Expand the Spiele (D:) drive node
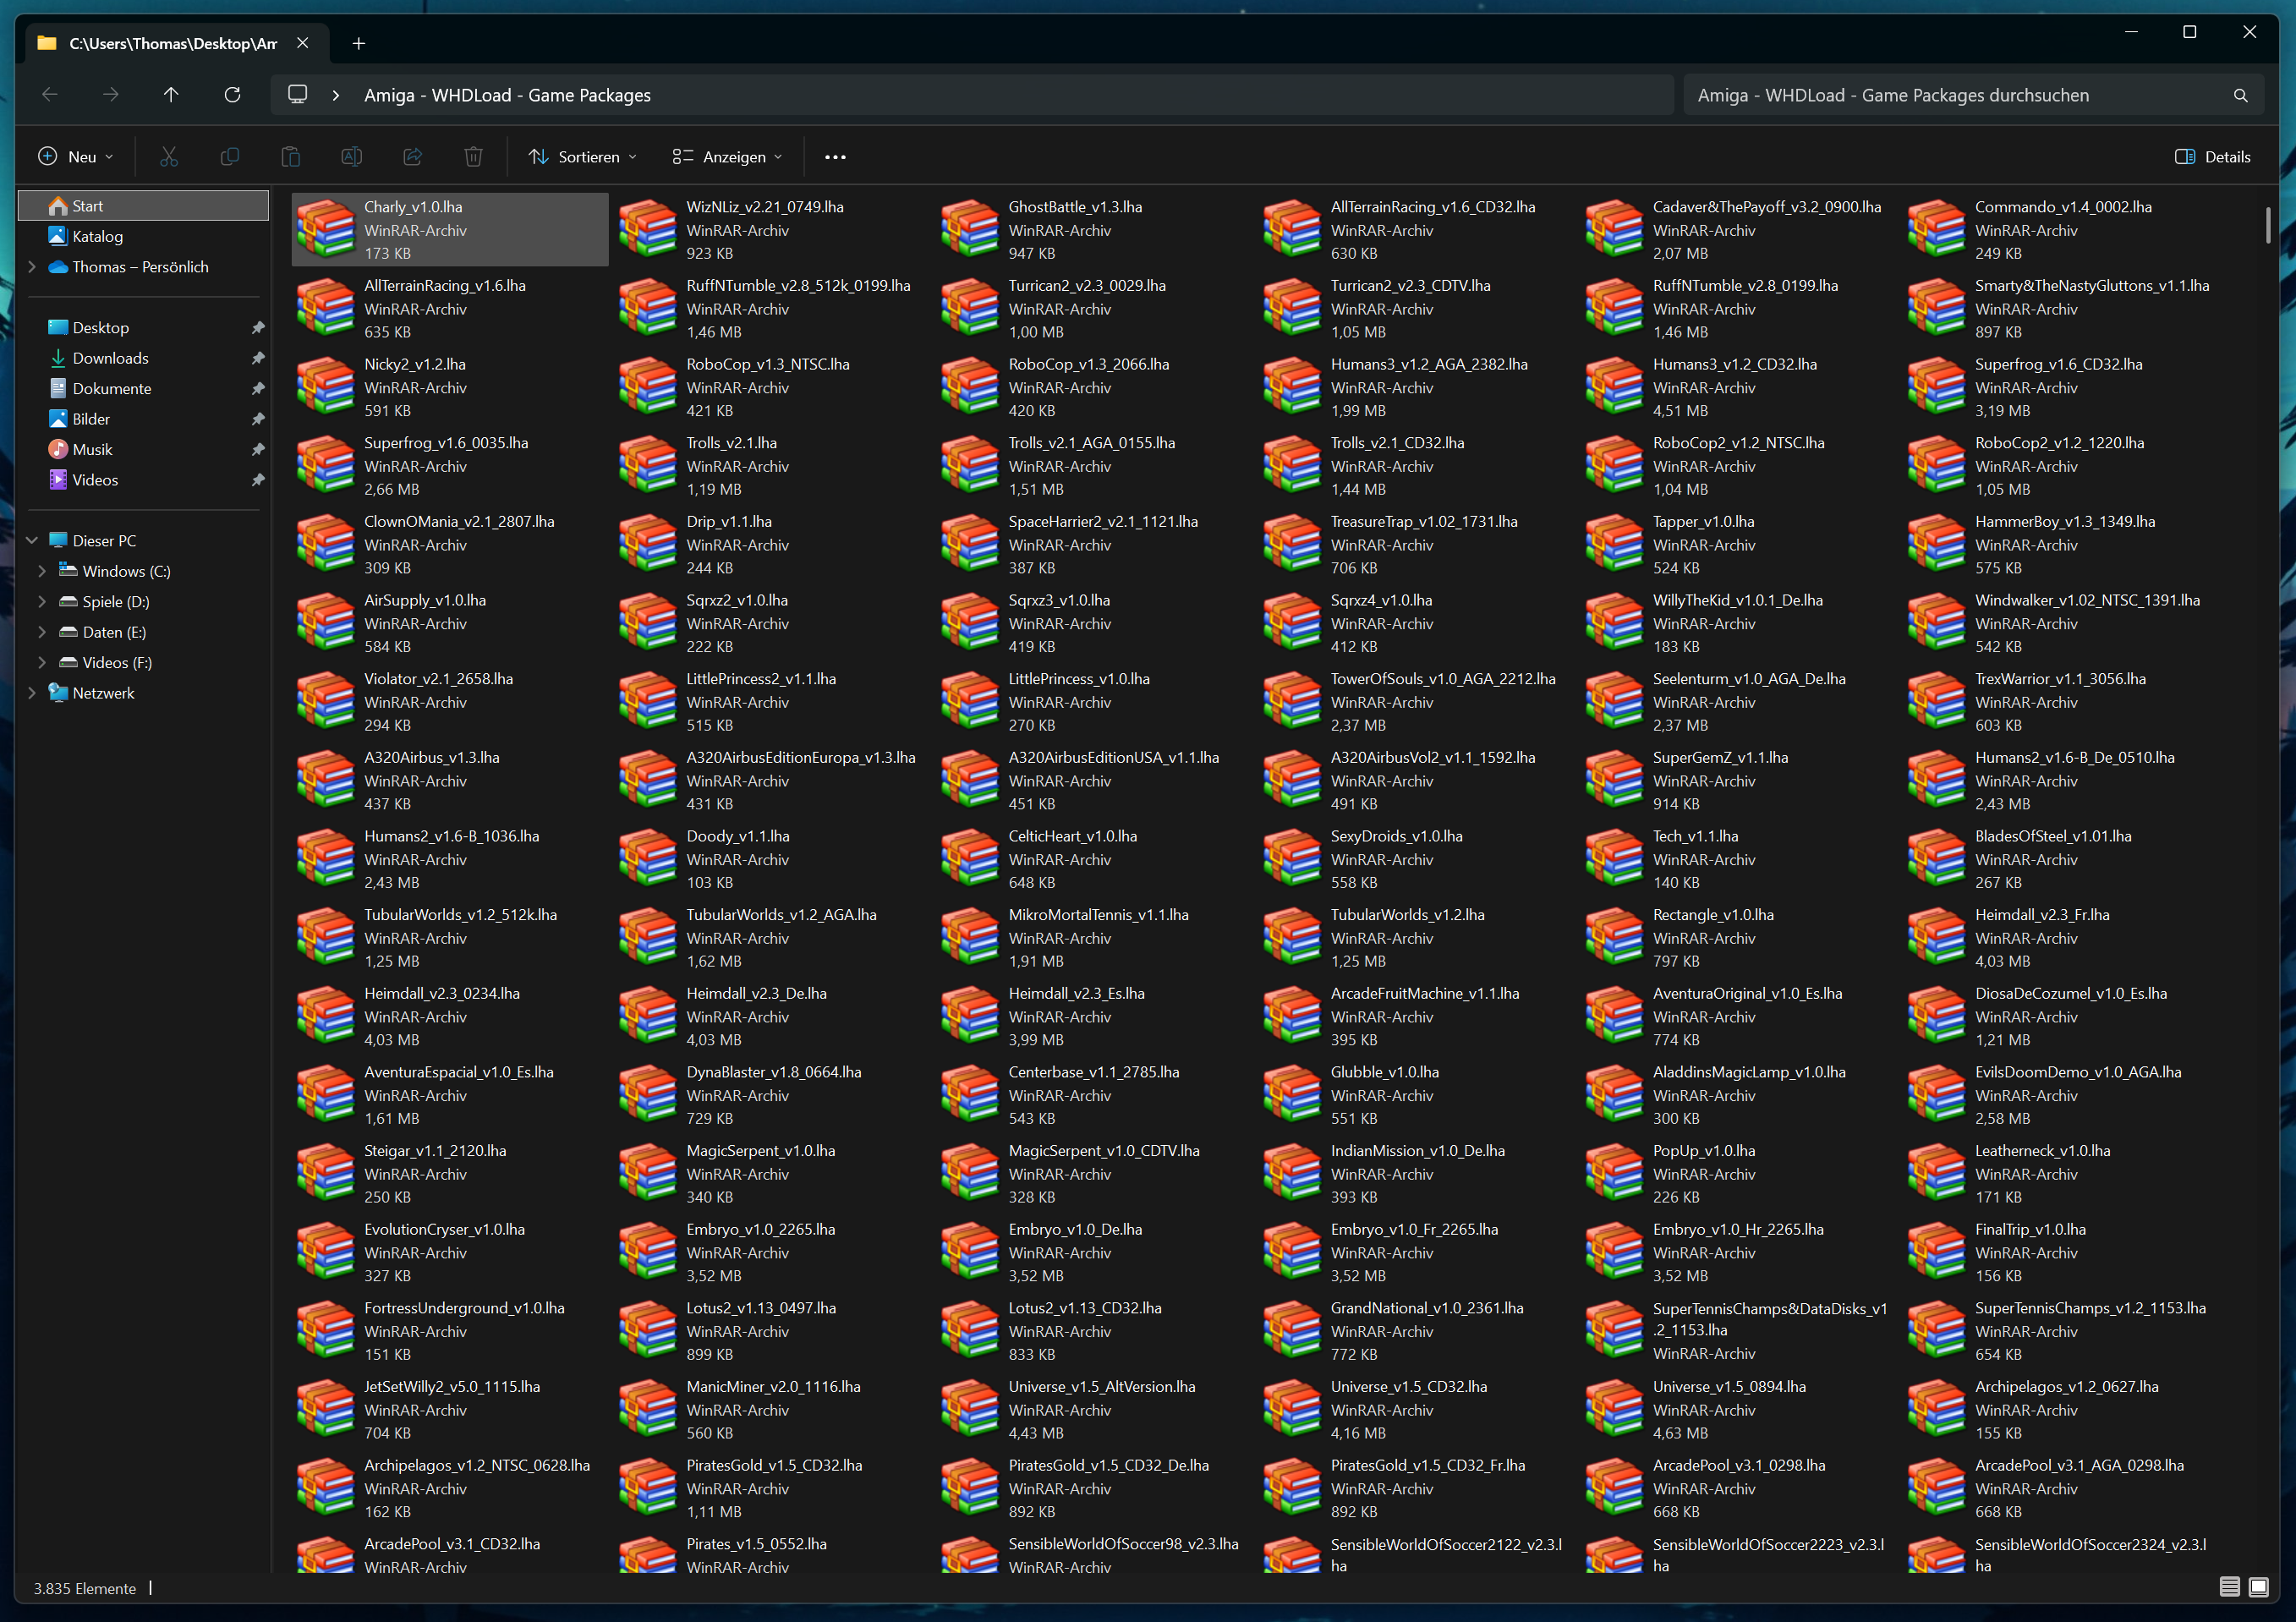2296x1622 pixels. [x=42, y=602]
